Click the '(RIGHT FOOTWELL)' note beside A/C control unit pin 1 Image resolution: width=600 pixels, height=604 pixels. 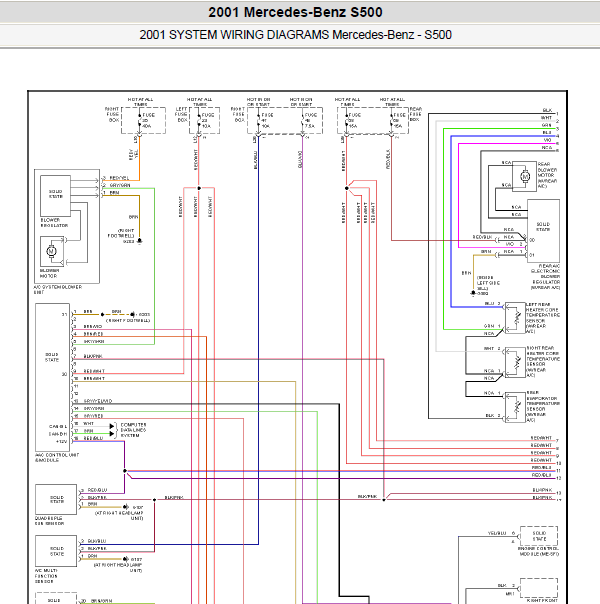pyautogui.click(x=127, y=320)
